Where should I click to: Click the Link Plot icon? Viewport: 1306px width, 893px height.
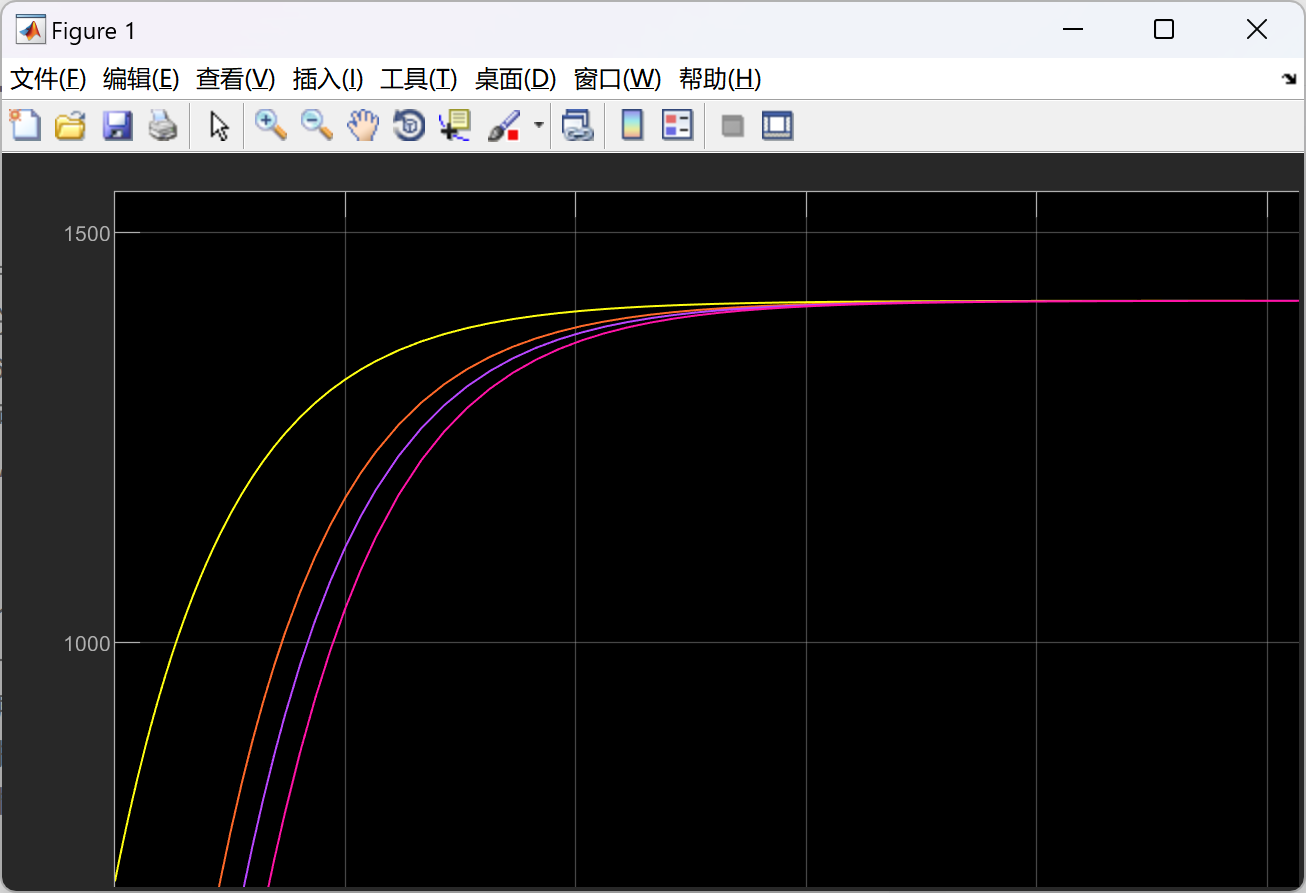[577, 125]
